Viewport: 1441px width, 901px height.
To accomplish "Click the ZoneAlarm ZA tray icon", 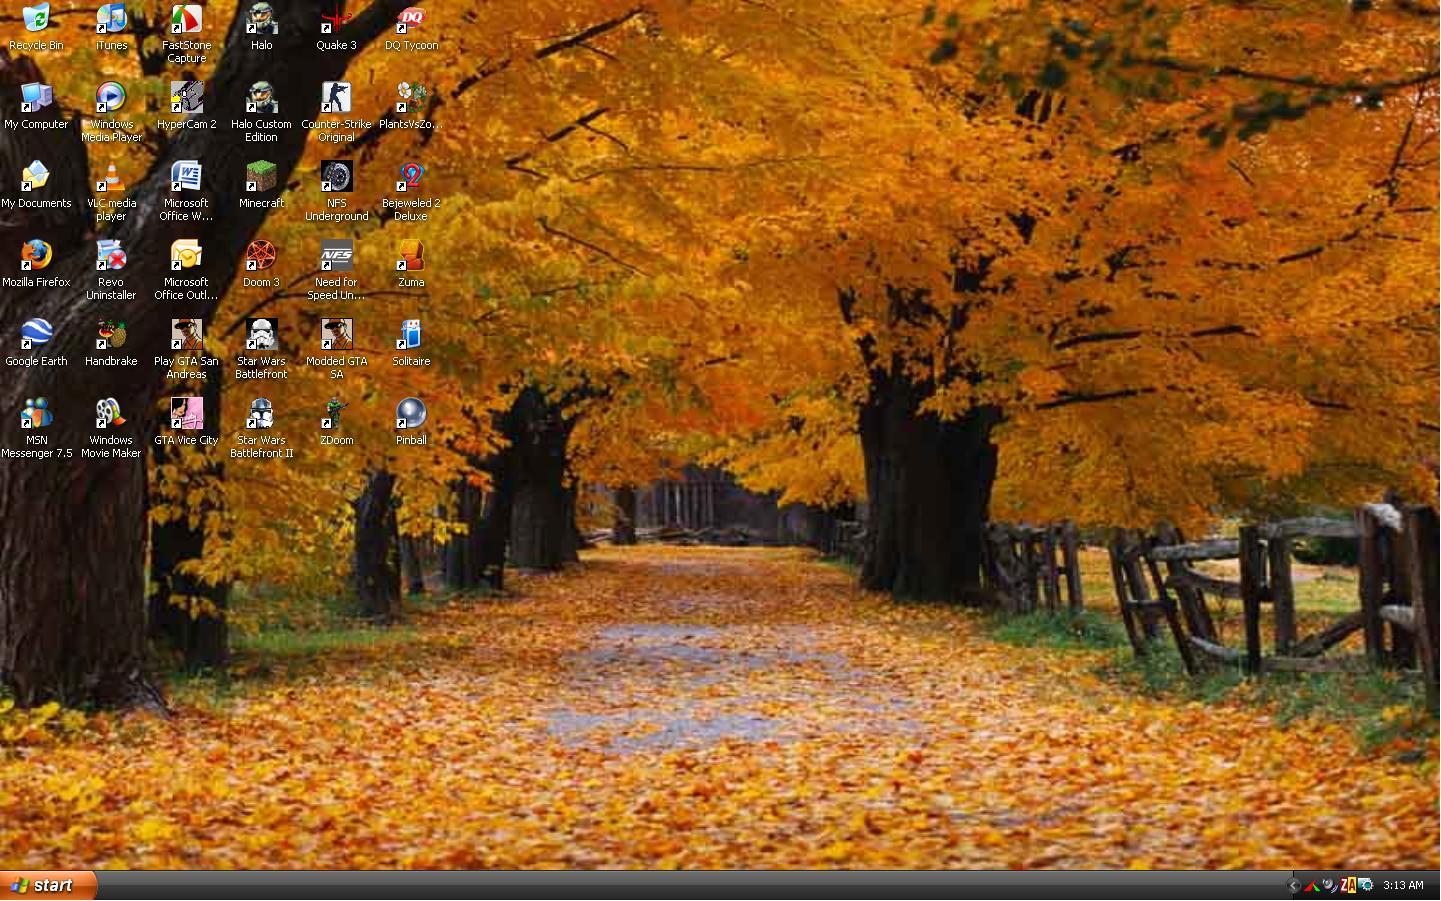I will [1348, 885].
